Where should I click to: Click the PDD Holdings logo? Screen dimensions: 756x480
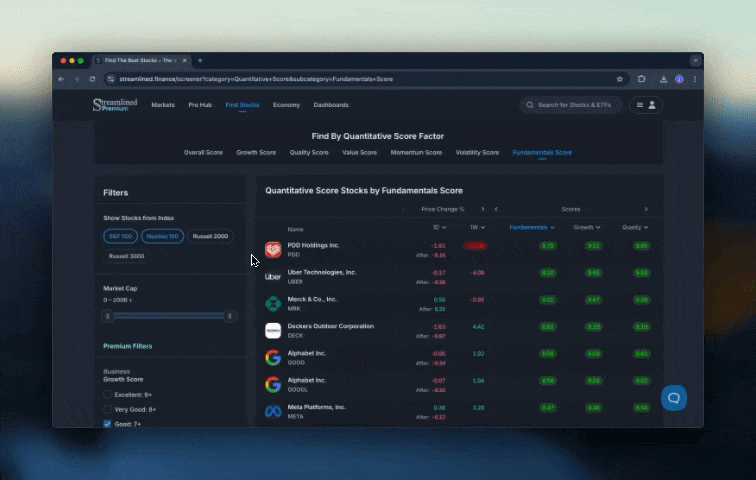point(273,250)
